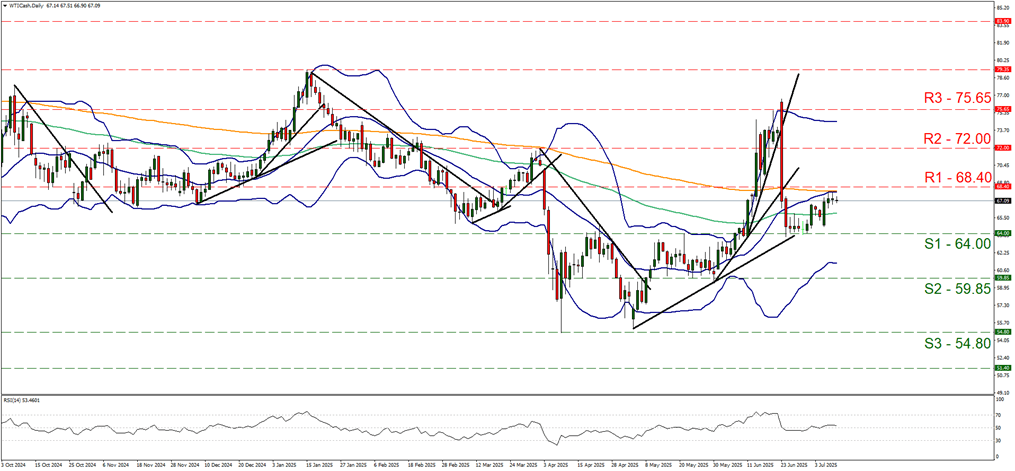Select the 3 Oct 2024 date label
This screenshot has height=471, width=1015.
coord(12,465)
